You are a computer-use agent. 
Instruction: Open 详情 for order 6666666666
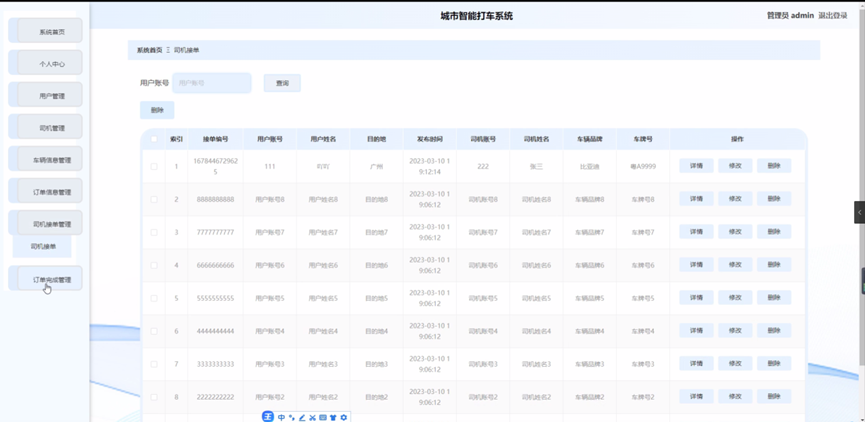[696, 265]
